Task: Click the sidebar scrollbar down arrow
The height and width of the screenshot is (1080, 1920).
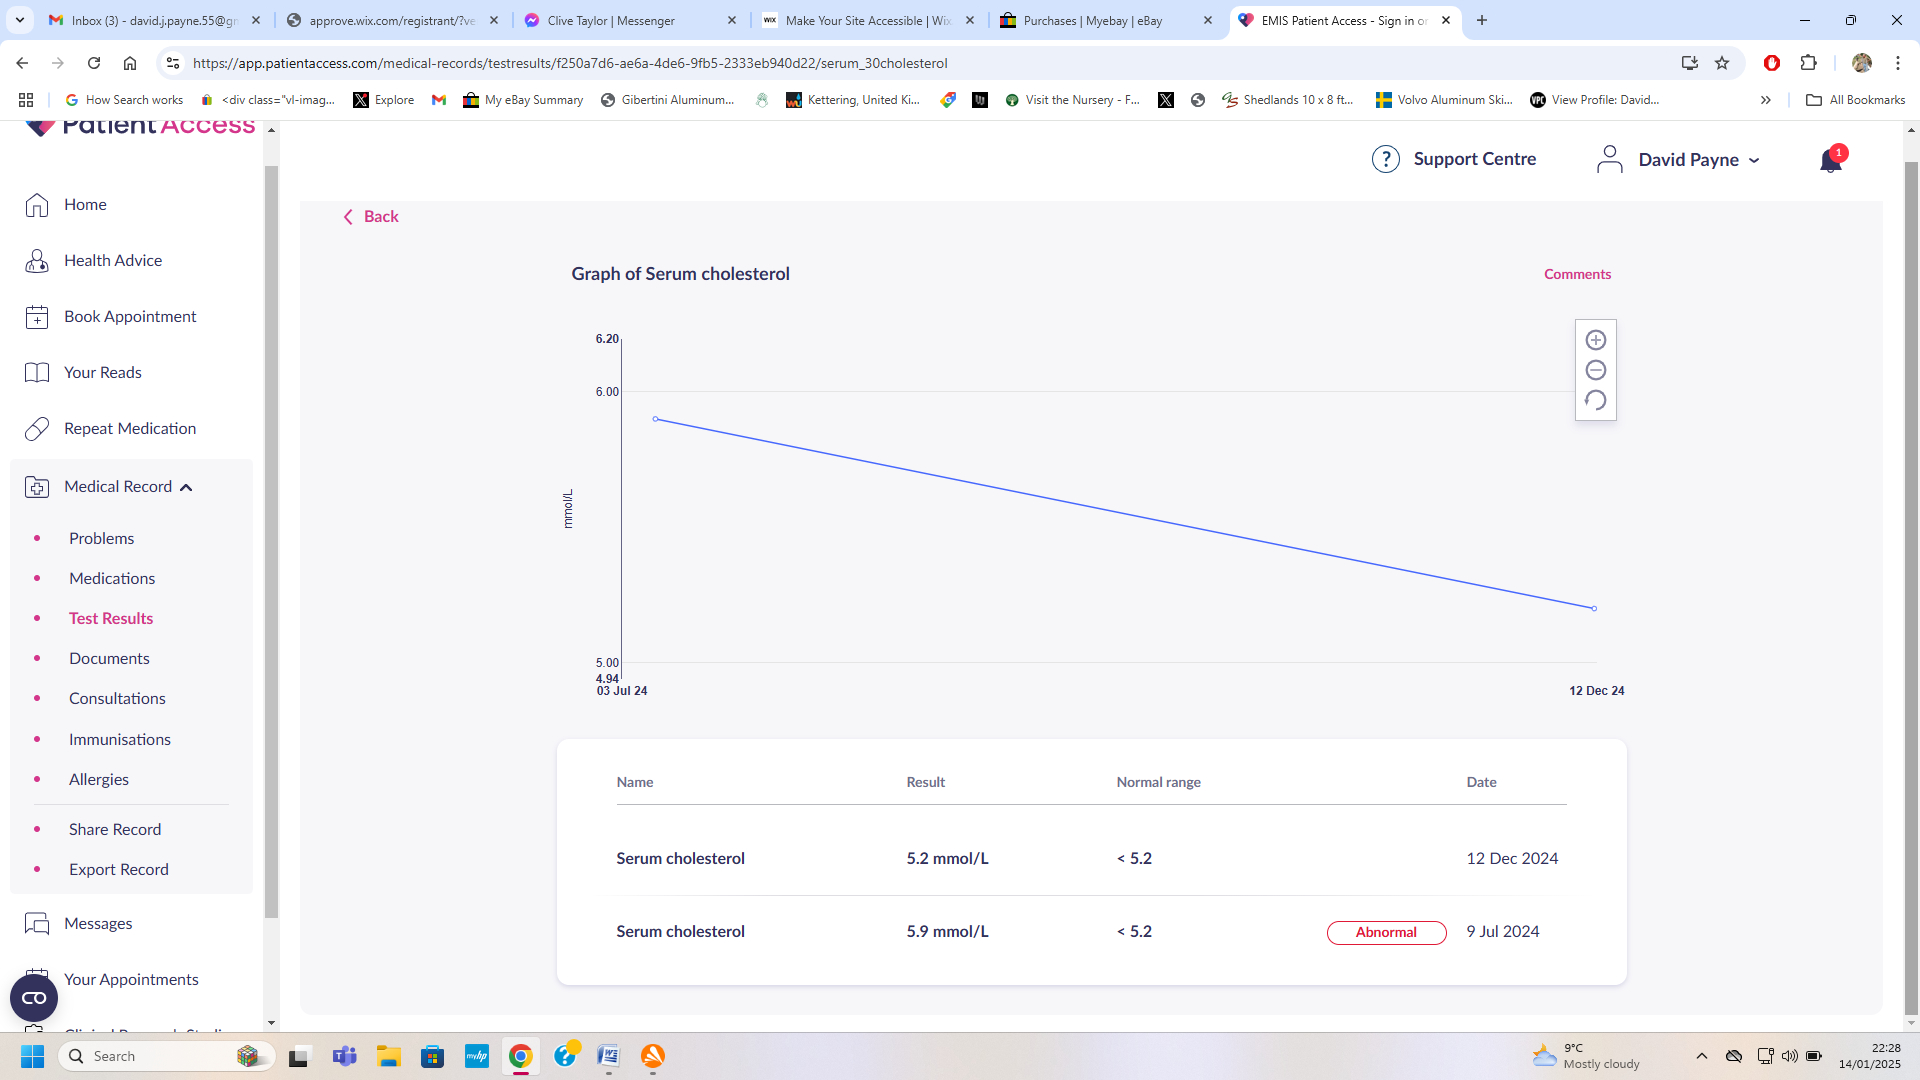Action: [271, 1023]
